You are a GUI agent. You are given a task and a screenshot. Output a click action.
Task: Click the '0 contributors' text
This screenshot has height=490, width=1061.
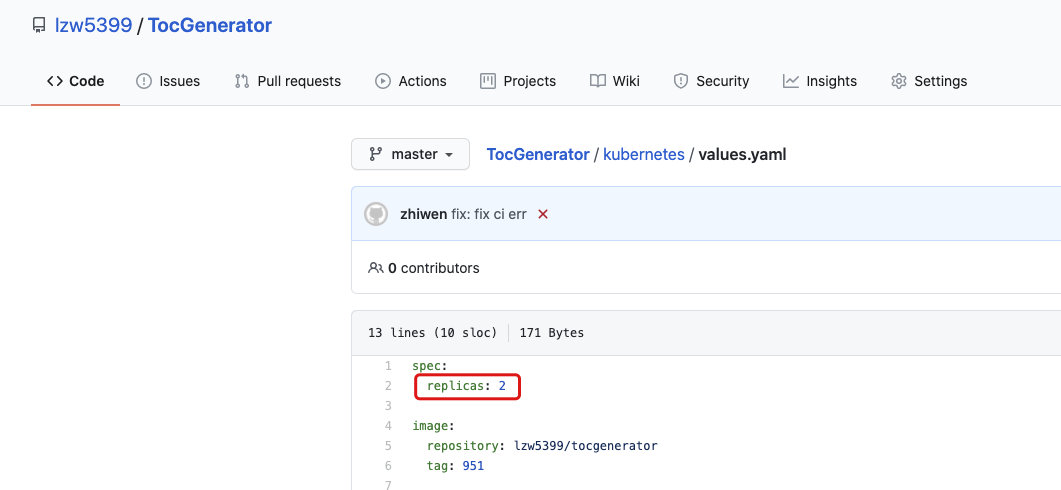click(x=433, y=268)
